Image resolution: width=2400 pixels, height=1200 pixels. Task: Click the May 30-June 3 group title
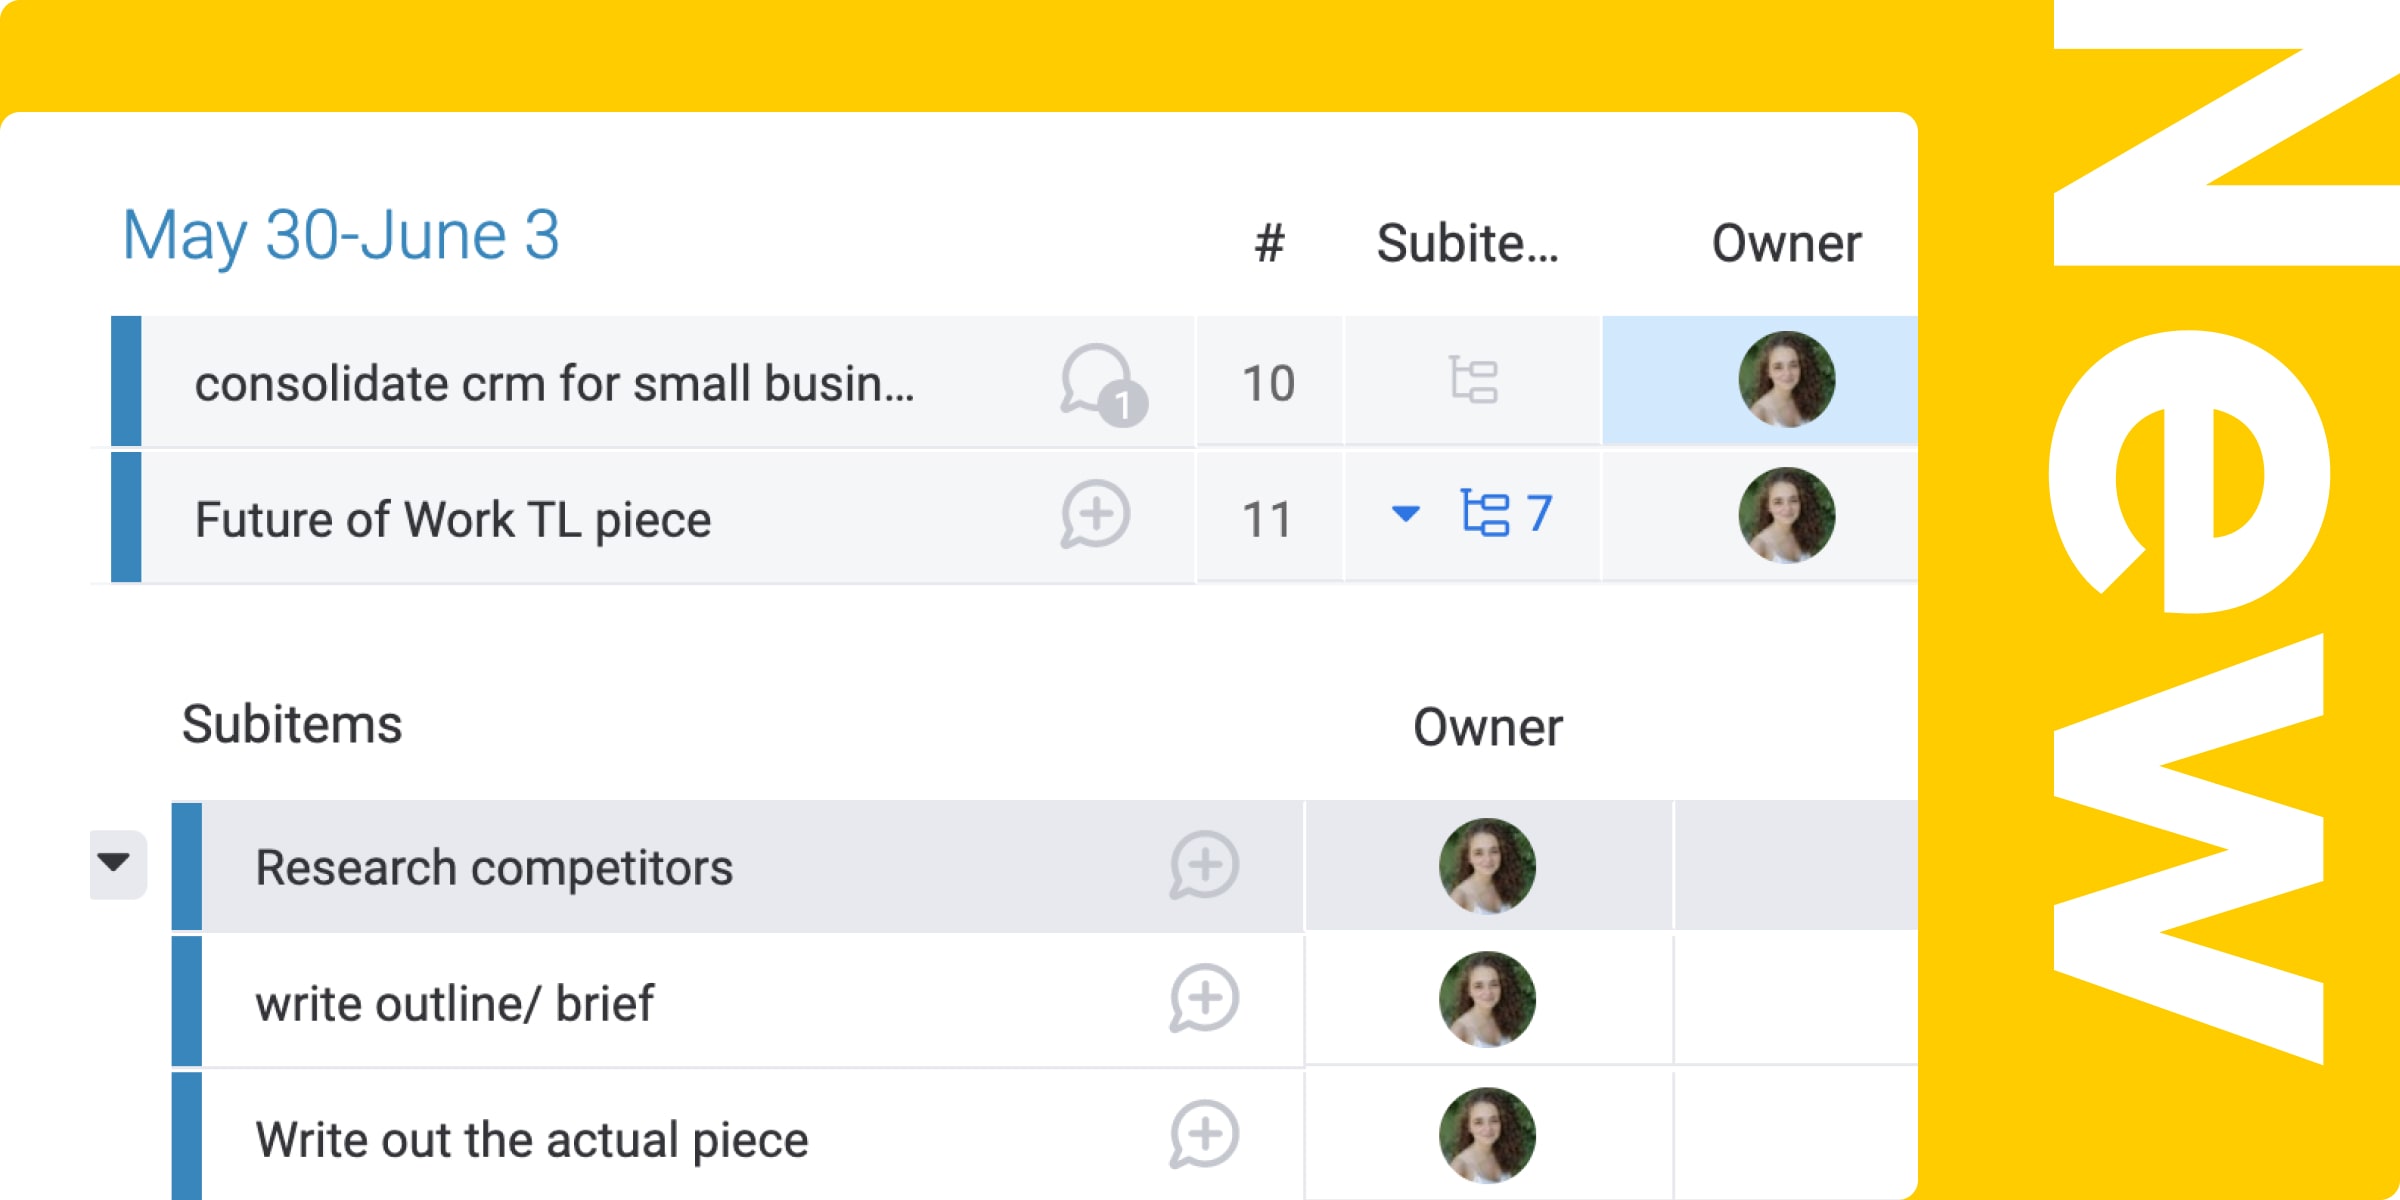pos(340,236)
